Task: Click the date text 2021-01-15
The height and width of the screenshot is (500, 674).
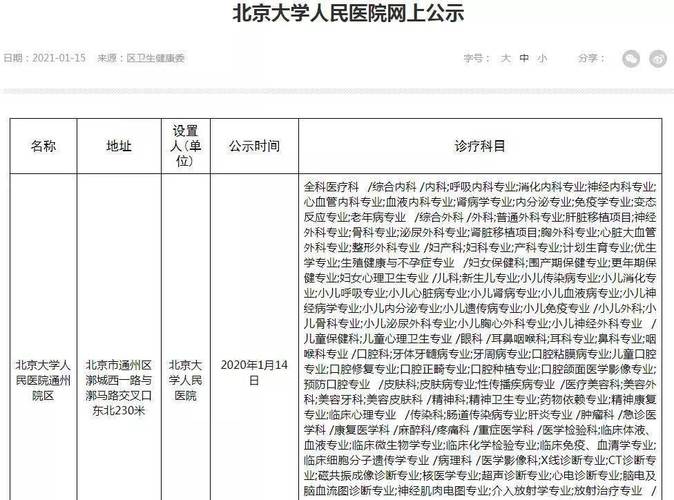Action: tap(59, 58)
